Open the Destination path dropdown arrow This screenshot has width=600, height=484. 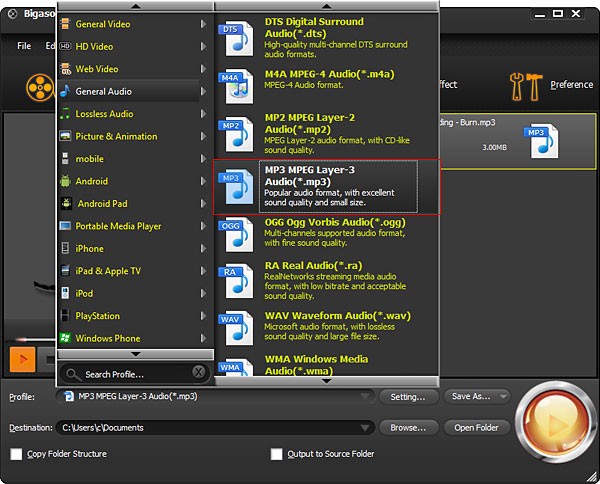coord(365,427)
